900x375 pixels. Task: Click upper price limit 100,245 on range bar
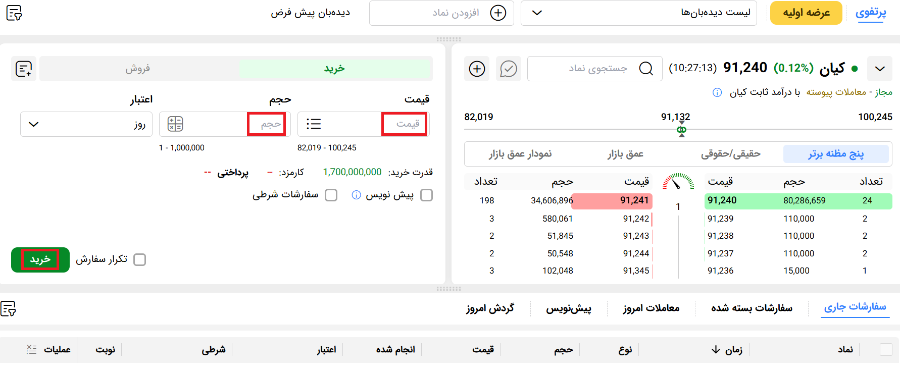coord(875,117)
